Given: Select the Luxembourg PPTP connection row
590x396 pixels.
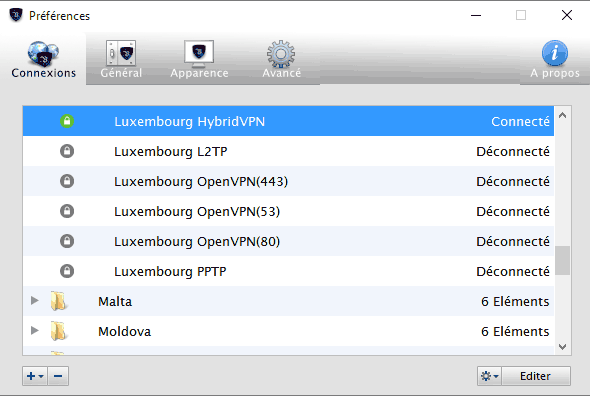Looking at the screenshot, I should 288,271.
